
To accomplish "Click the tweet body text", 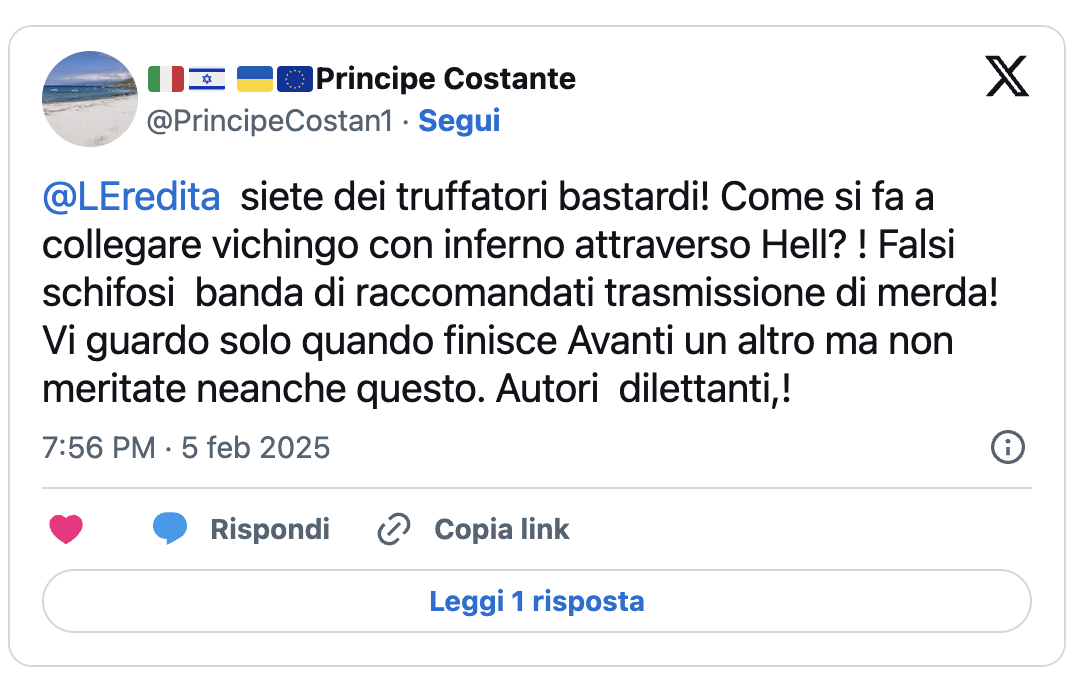I will pyautogui.click(x=520, y=293).
